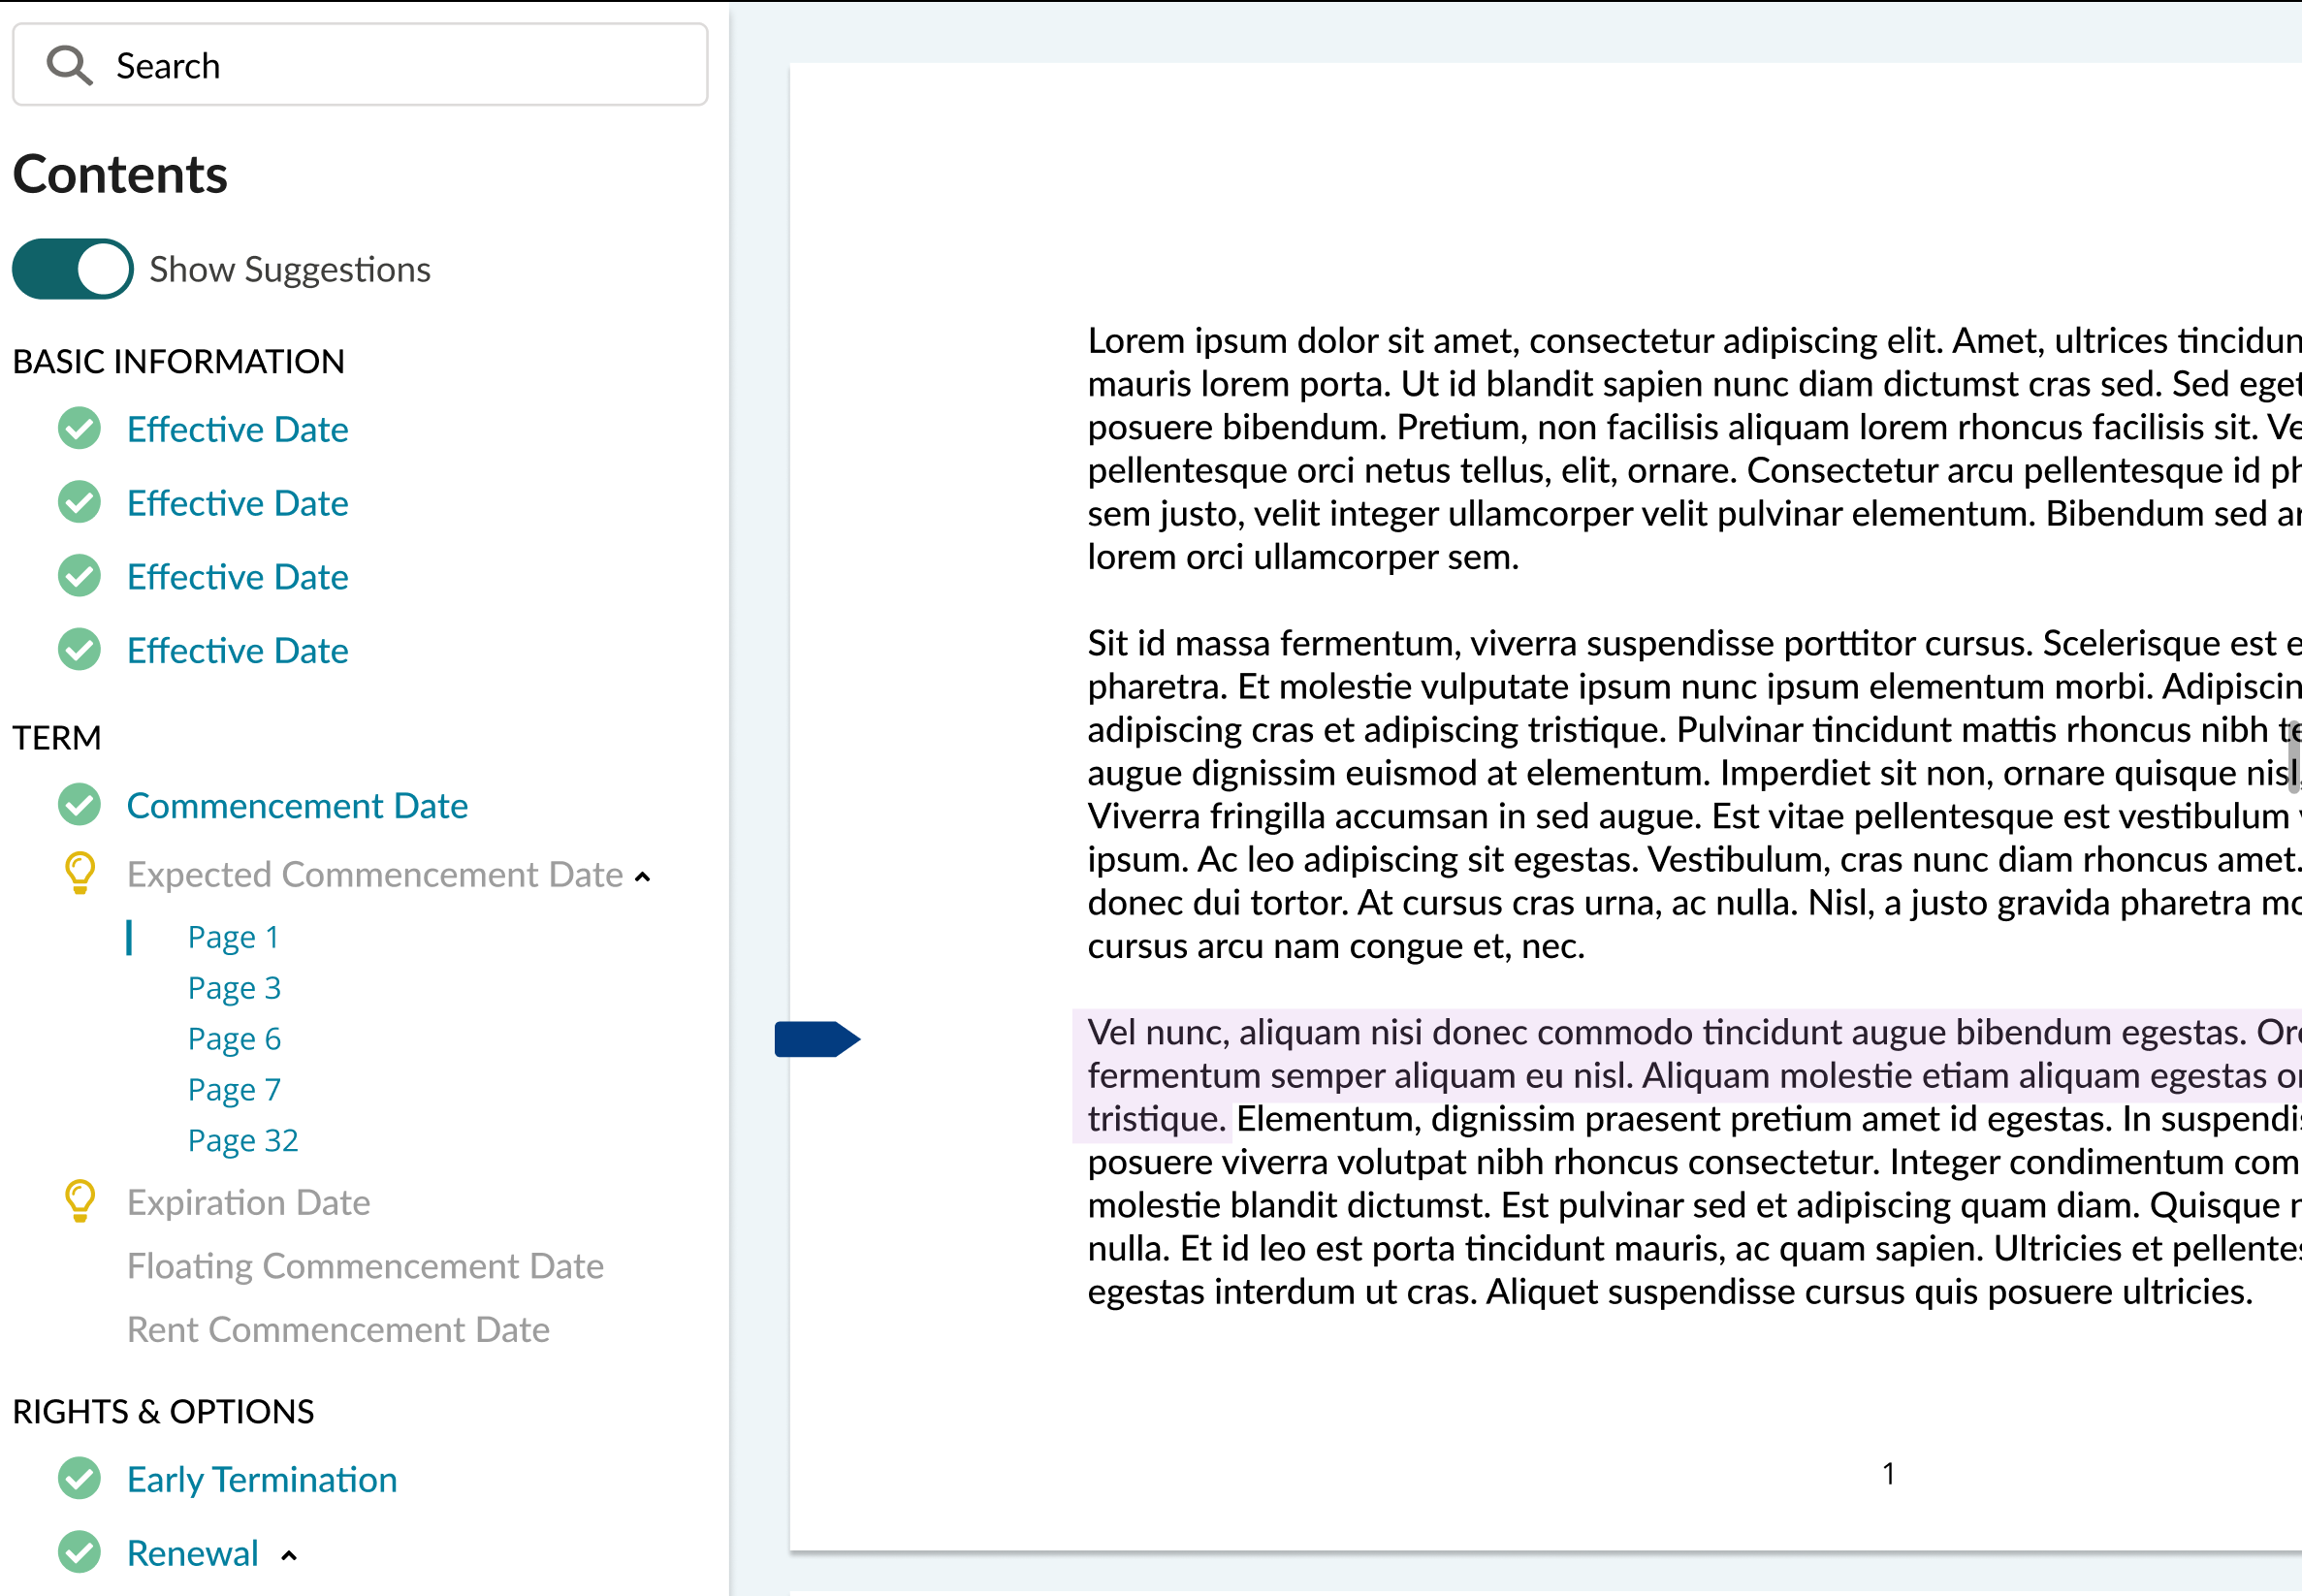Click lightbulb icon next to Expiration Date
2302x1596 pixels.
coord(80,1201)
